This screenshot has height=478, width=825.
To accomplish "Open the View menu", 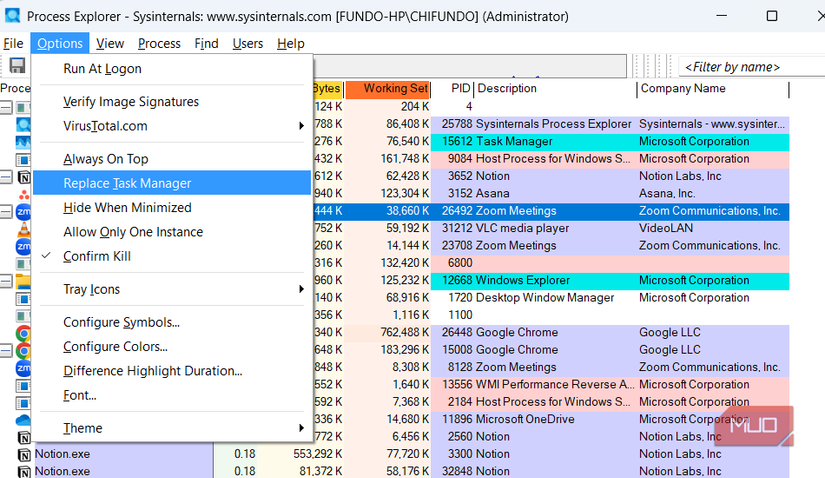I will click(x=110, y=43).
